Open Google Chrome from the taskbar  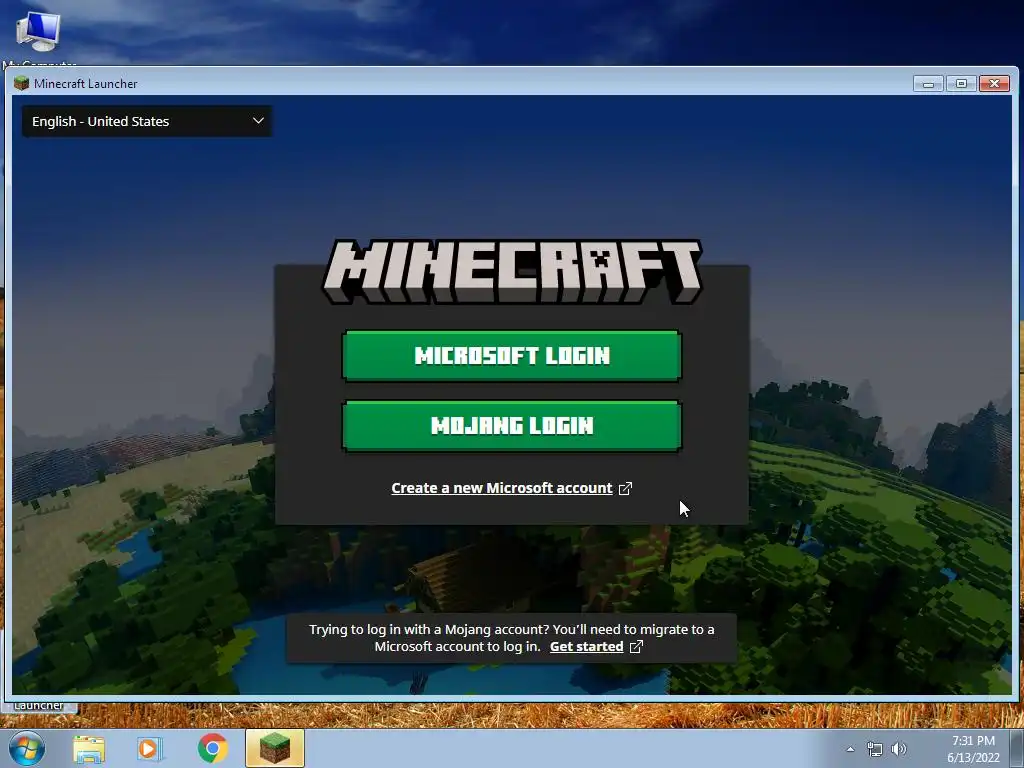coord(212,748)
